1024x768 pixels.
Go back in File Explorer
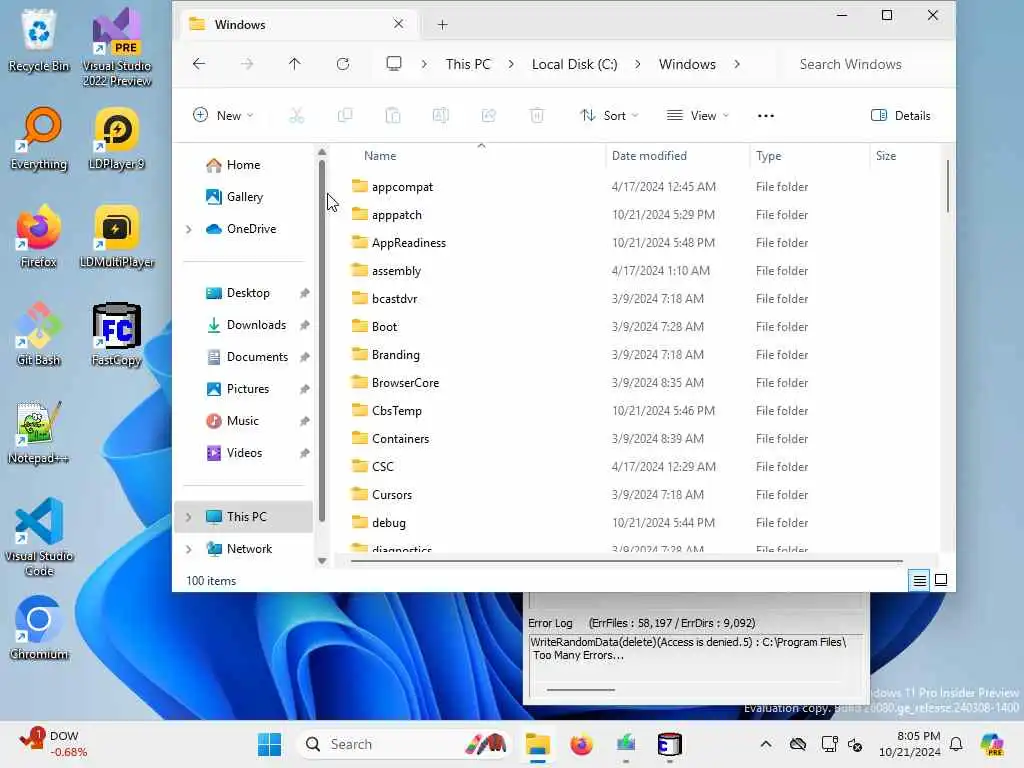(199, 63)
